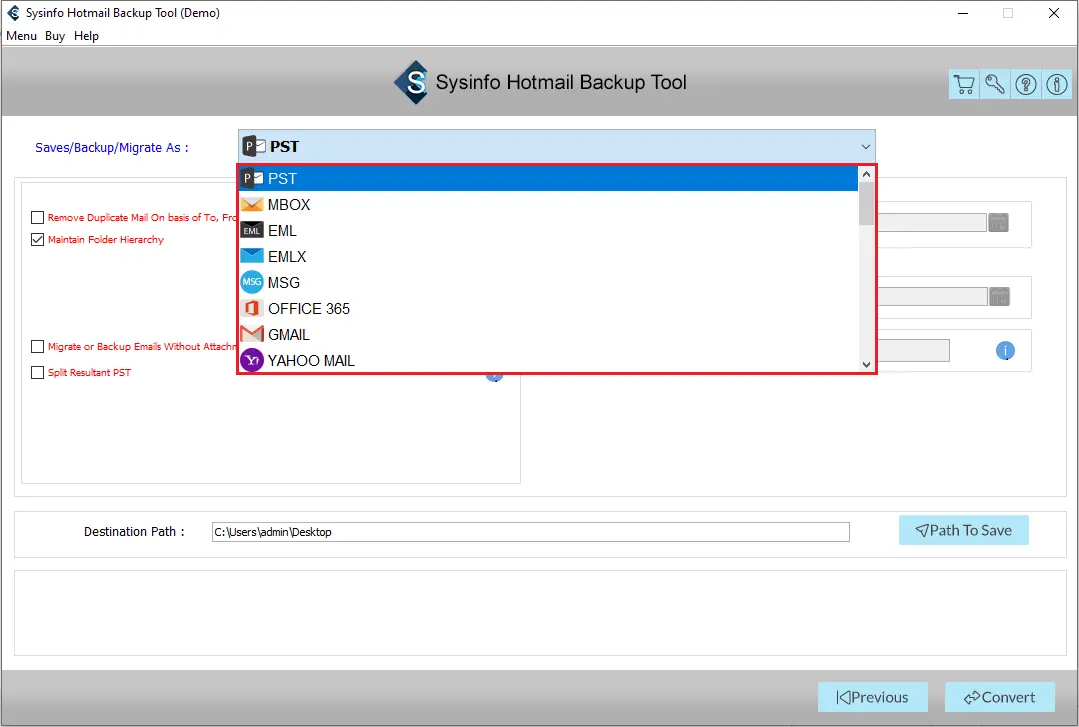This screenshot has width=1079, height=727.
Task: Click the lower date input field
Action: pos(932,297)
